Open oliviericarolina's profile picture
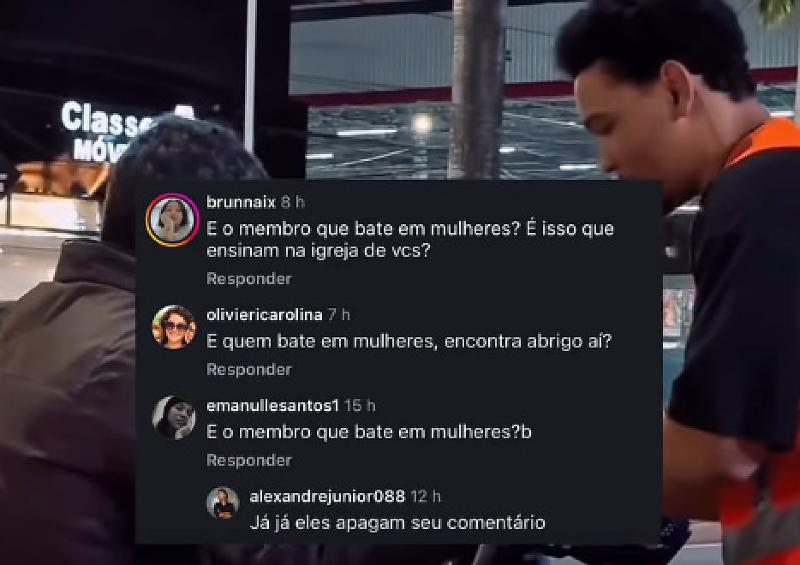 [x=174, y=327]
